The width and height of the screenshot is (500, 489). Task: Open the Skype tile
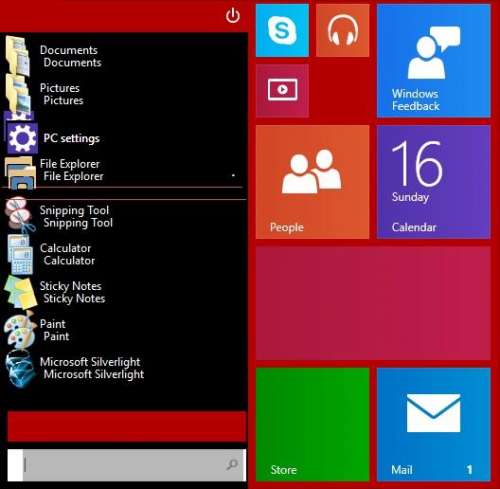pos(282,30)
